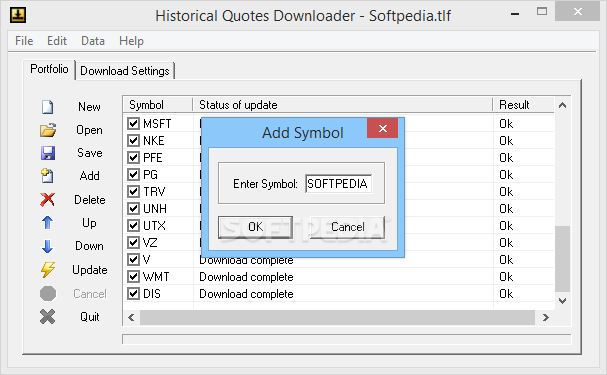
Task: Click the vertical scrollbar thumb
Action: click(562, 259)
